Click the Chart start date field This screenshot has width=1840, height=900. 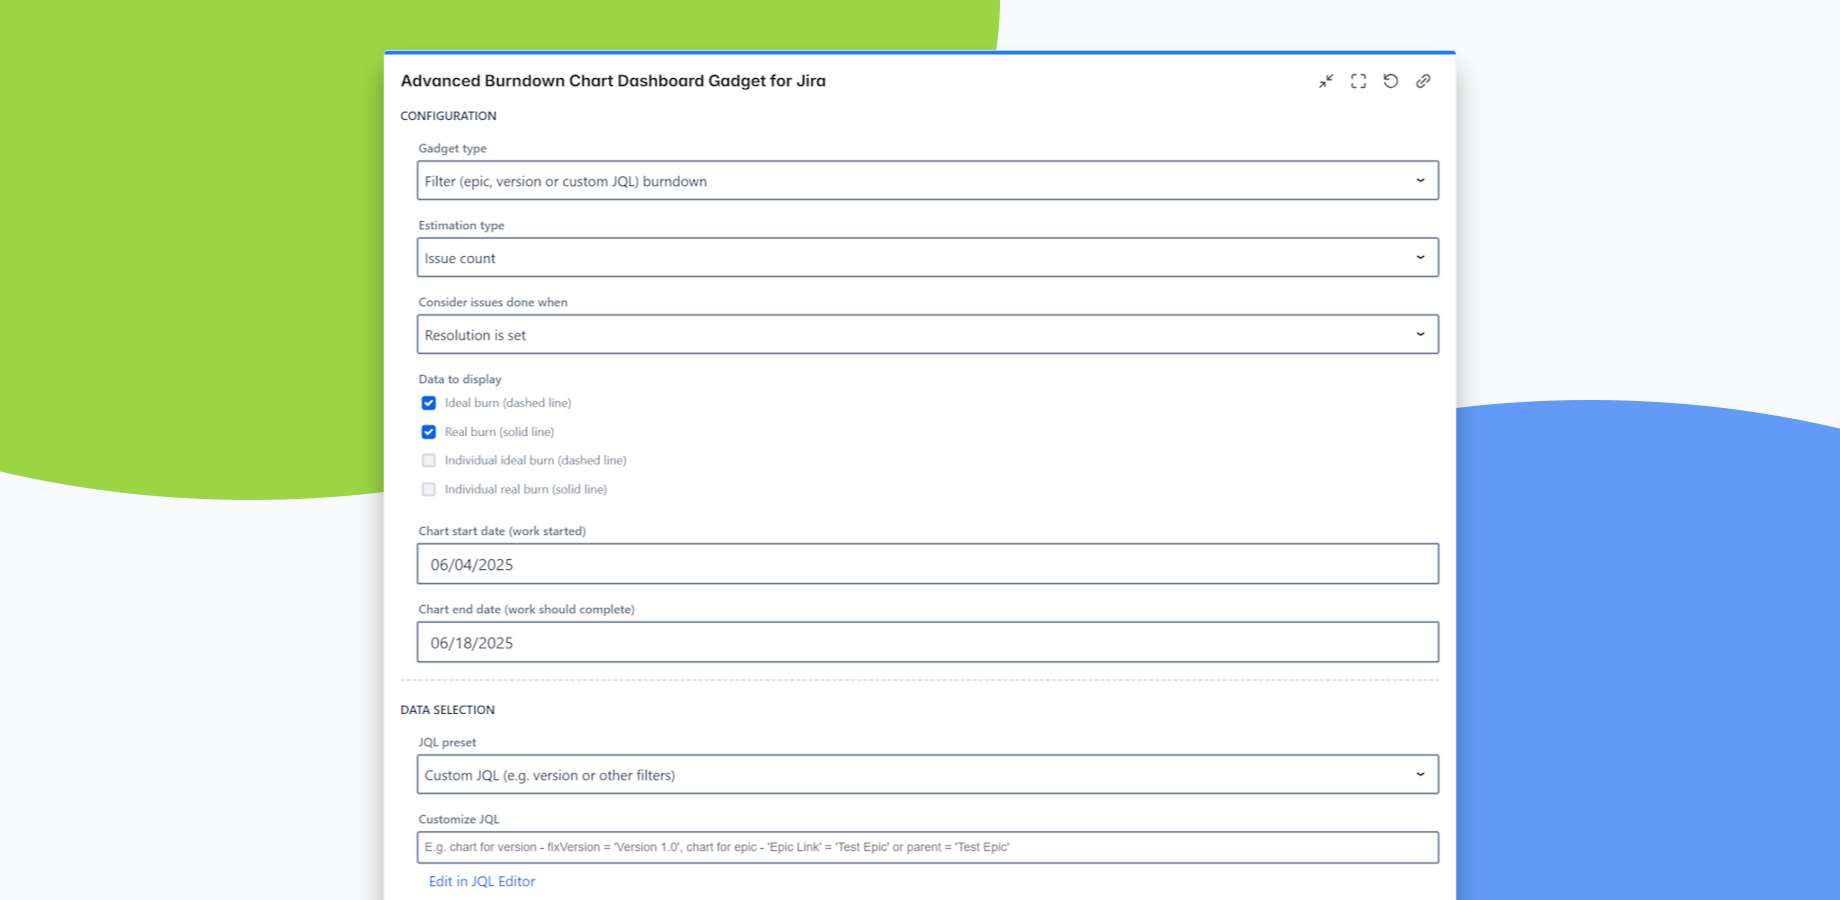click(x=928, y=564)
